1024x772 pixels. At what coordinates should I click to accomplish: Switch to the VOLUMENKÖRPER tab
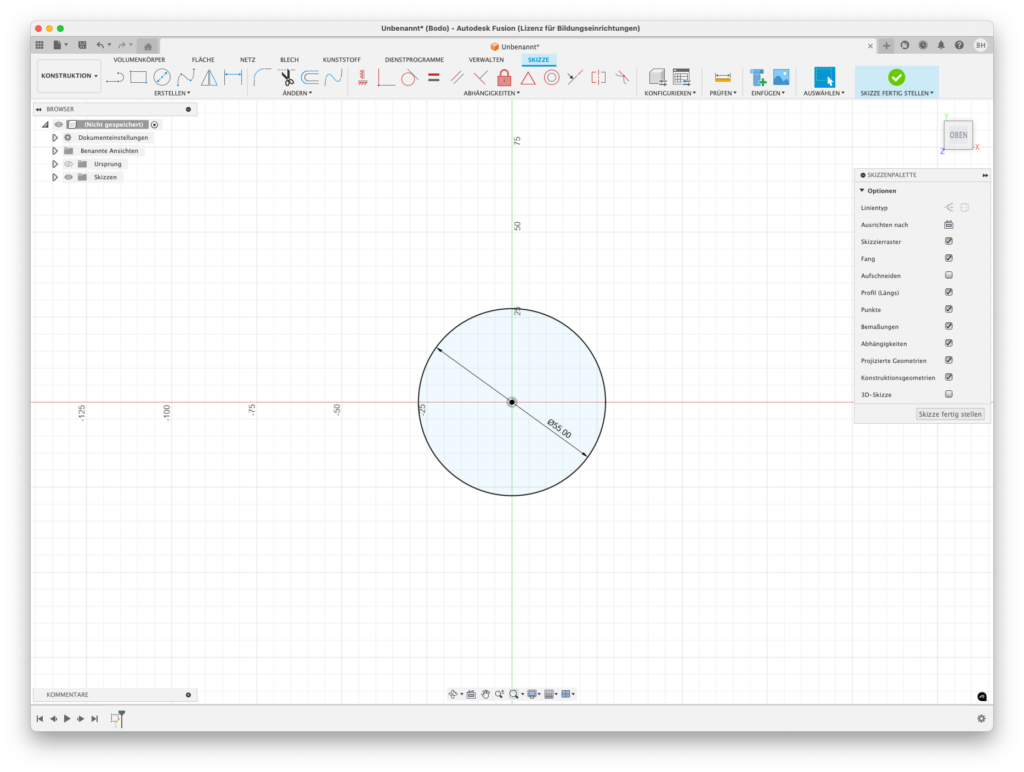[139, 60]
